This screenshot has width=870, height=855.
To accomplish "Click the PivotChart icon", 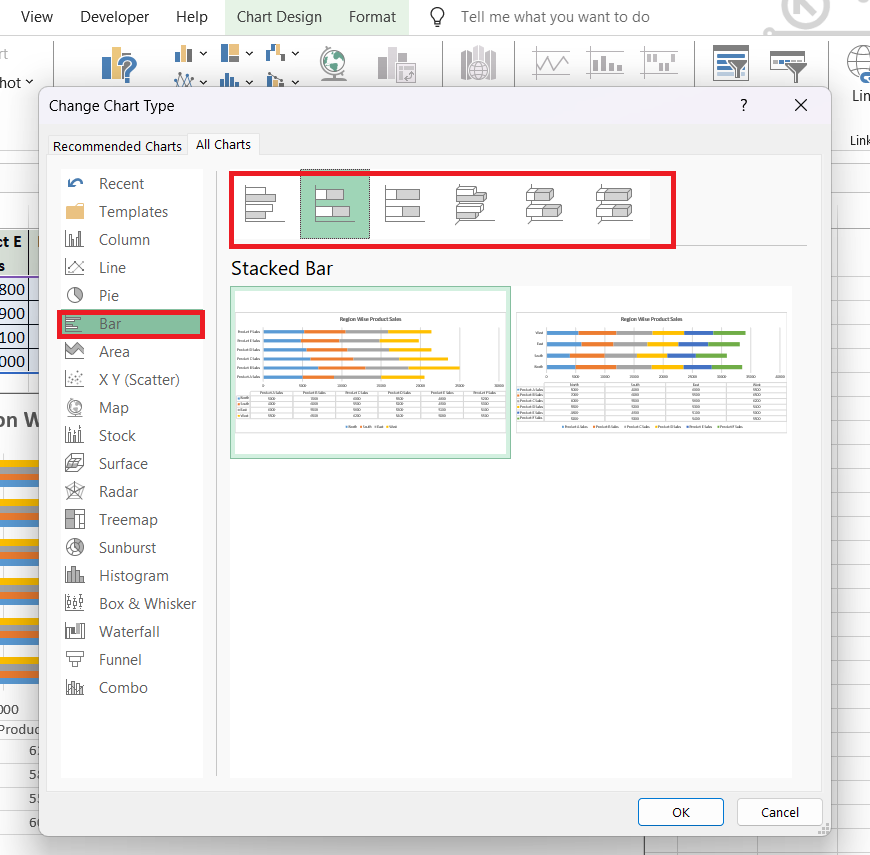I will (396, 64).
